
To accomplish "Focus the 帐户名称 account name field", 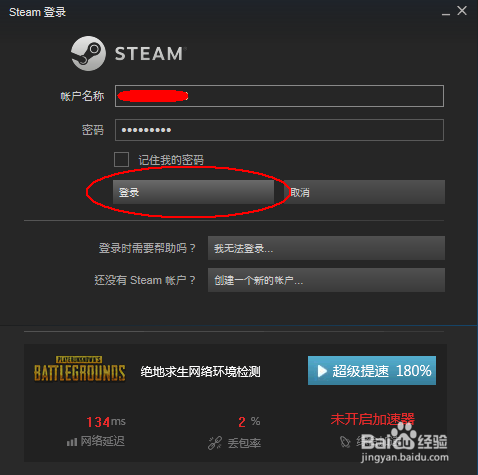I will 279,96.
